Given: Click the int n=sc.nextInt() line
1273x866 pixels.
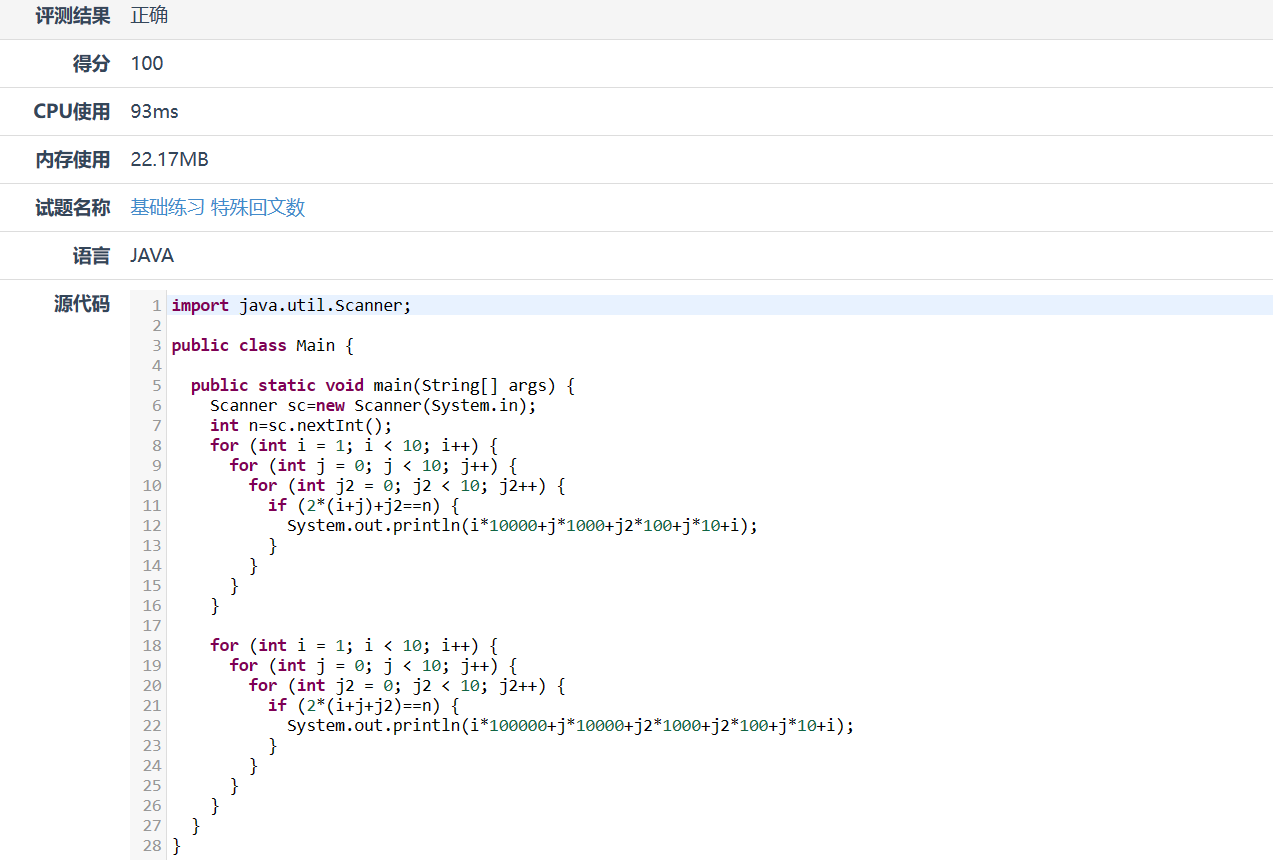Looking at the screenshot, I should coord(301,426).
